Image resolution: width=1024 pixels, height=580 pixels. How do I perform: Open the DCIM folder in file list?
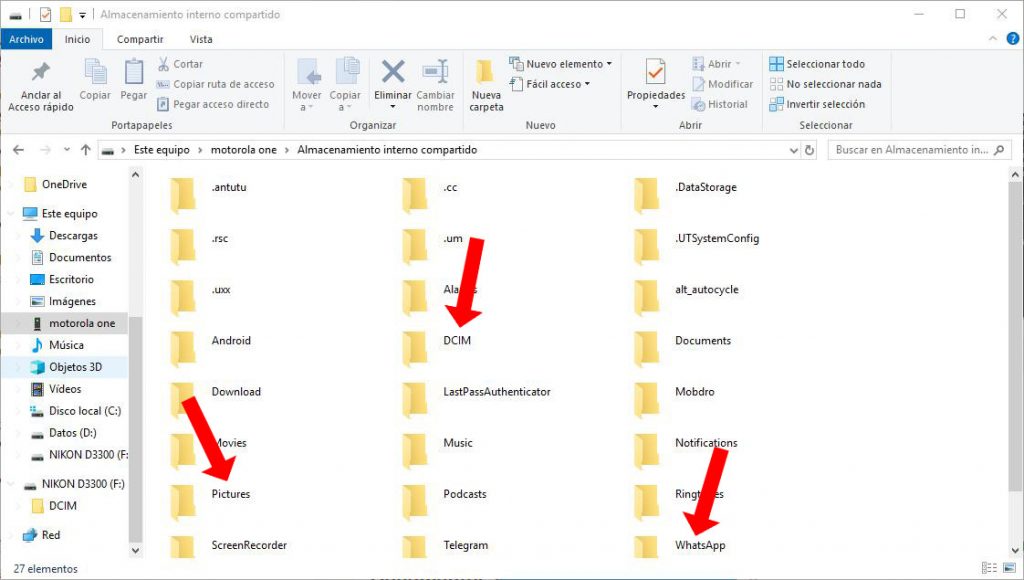456,341
